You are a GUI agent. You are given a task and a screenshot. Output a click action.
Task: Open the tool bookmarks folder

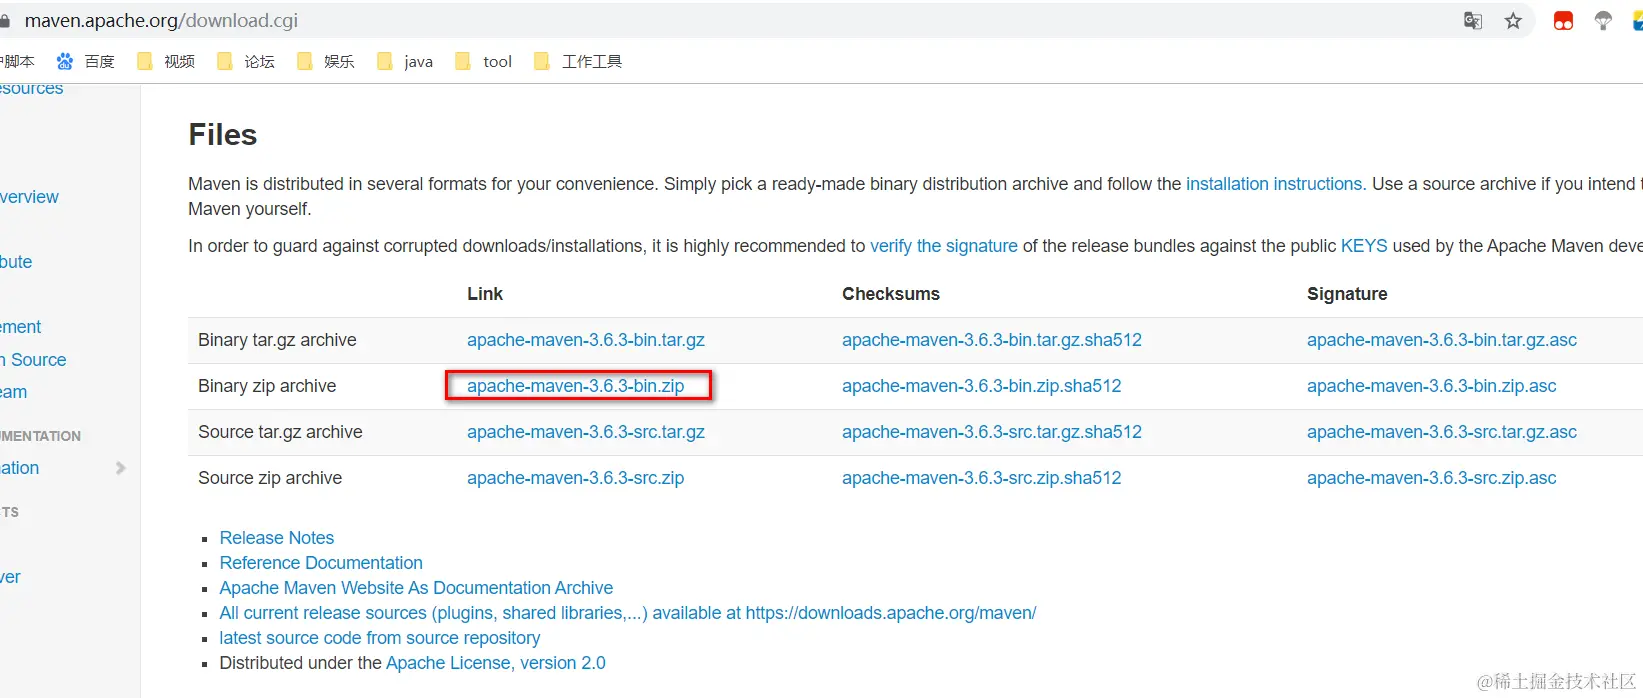point(484,62)
